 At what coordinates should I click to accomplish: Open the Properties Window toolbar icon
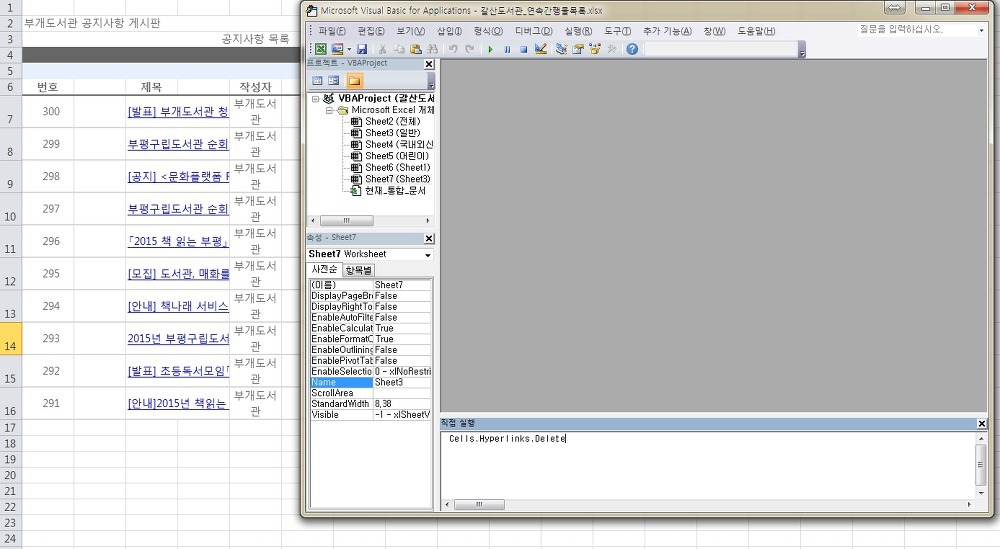click(x=578, y=49)
